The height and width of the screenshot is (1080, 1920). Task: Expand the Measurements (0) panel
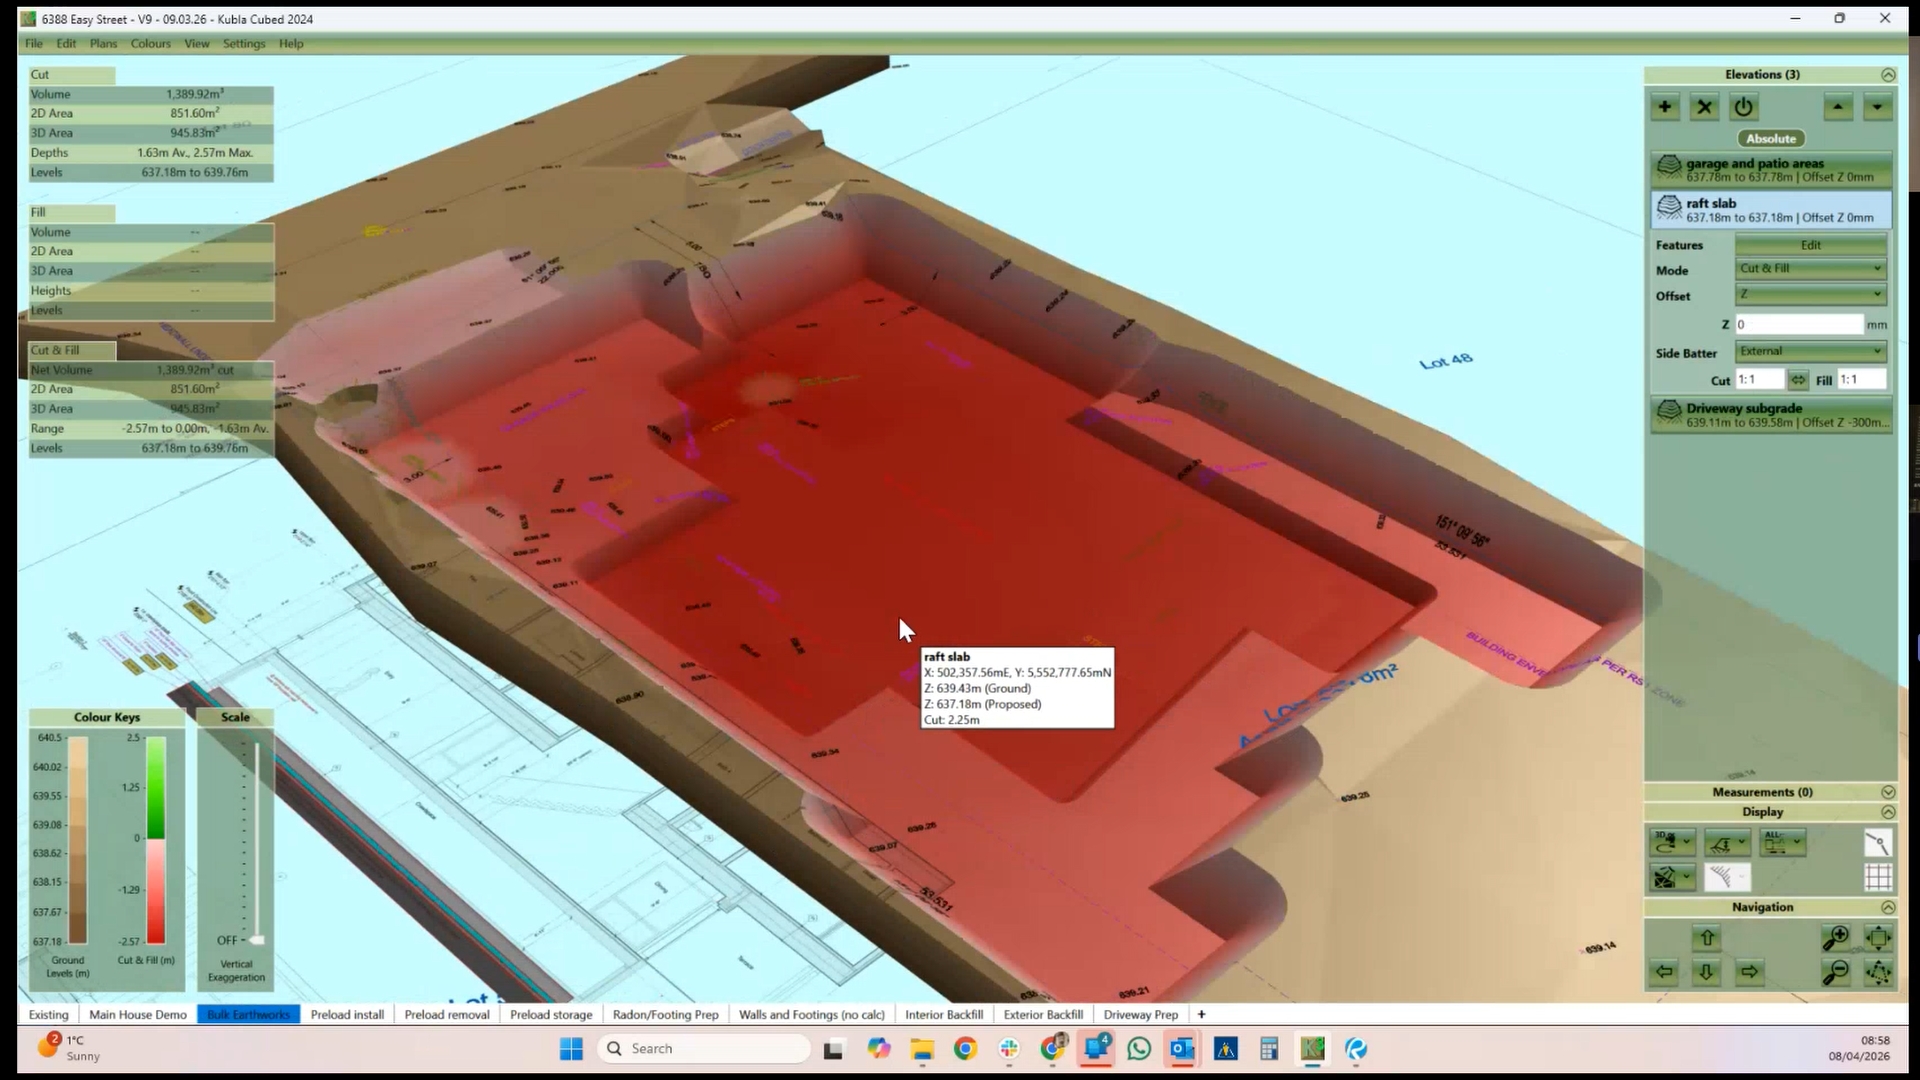click(1887, 792)
